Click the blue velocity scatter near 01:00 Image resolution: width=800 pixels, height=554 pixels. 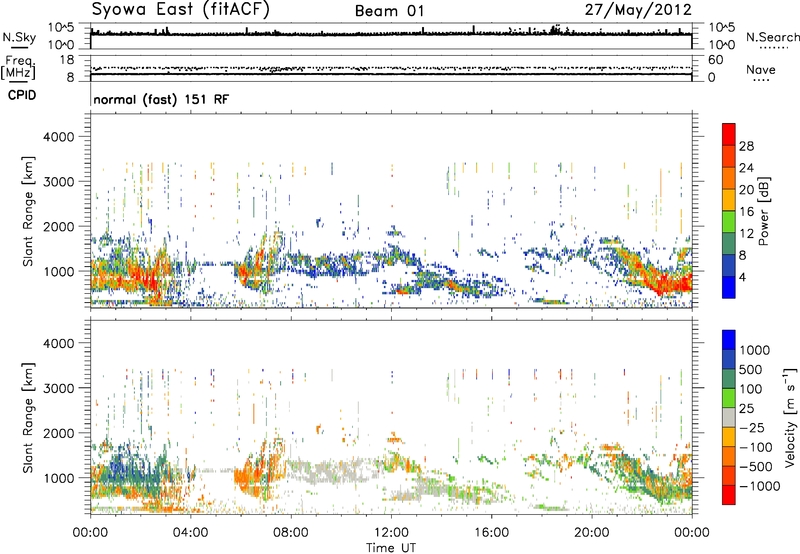(120, 467)
